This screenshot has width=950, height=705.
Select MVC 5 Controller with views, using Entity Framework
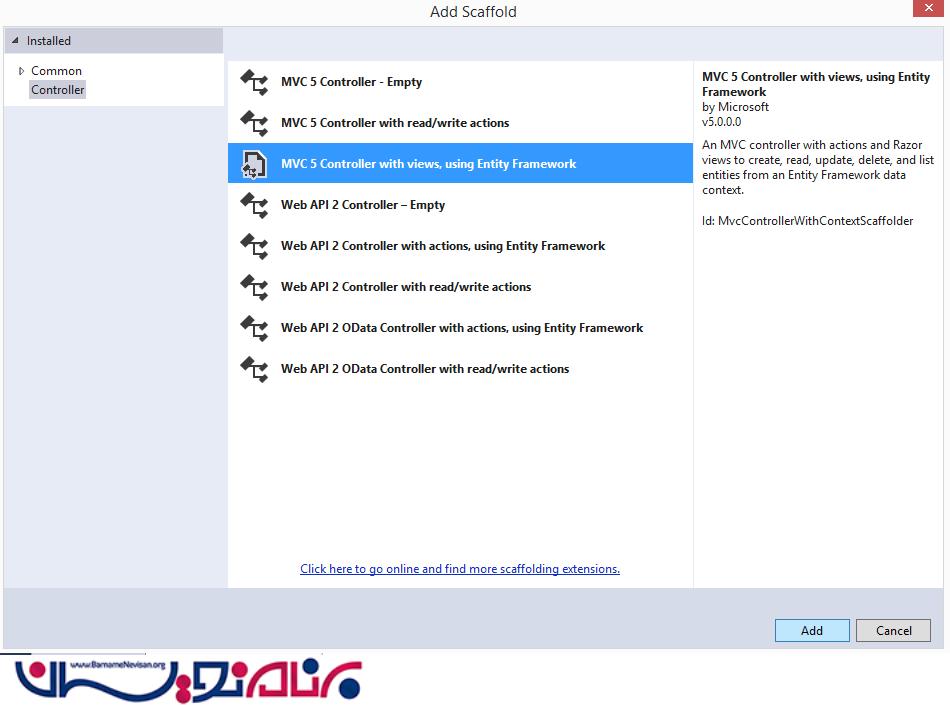click(460, 164)
